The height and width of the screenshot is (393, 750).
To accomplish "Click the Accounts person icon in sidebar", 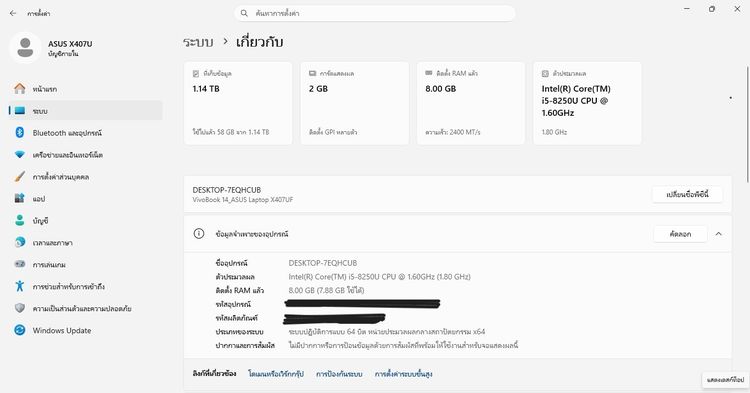I will pos(20,220).
